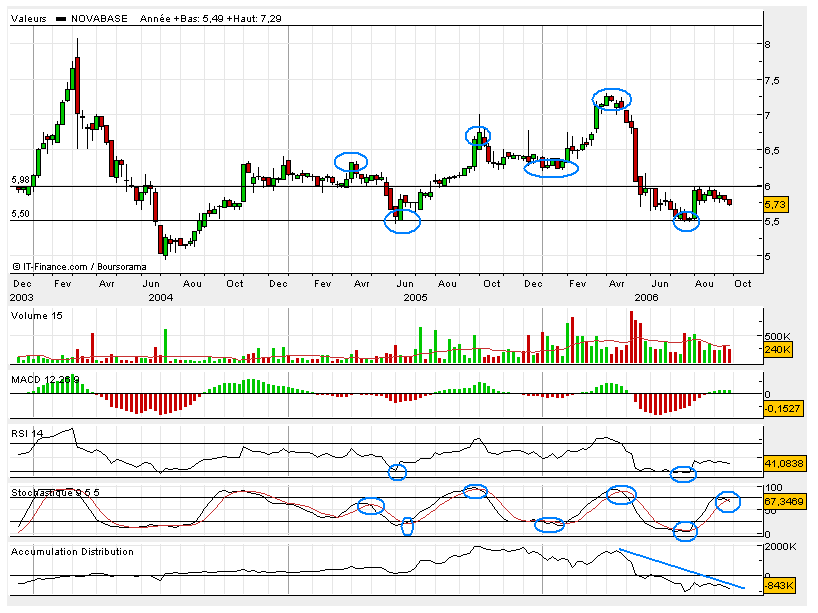This screenshot has width=818, height=613.
Task: Click the rightmost blue circle on Stochastique
Action: coord(727,501)
